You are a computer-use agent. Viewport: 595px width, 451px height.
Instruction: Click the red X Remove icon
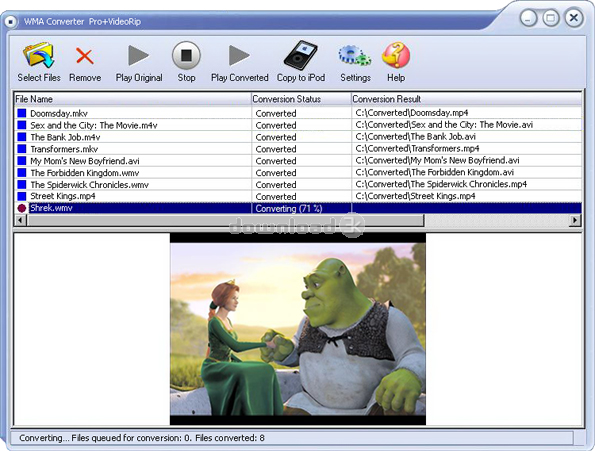[85, 56]
